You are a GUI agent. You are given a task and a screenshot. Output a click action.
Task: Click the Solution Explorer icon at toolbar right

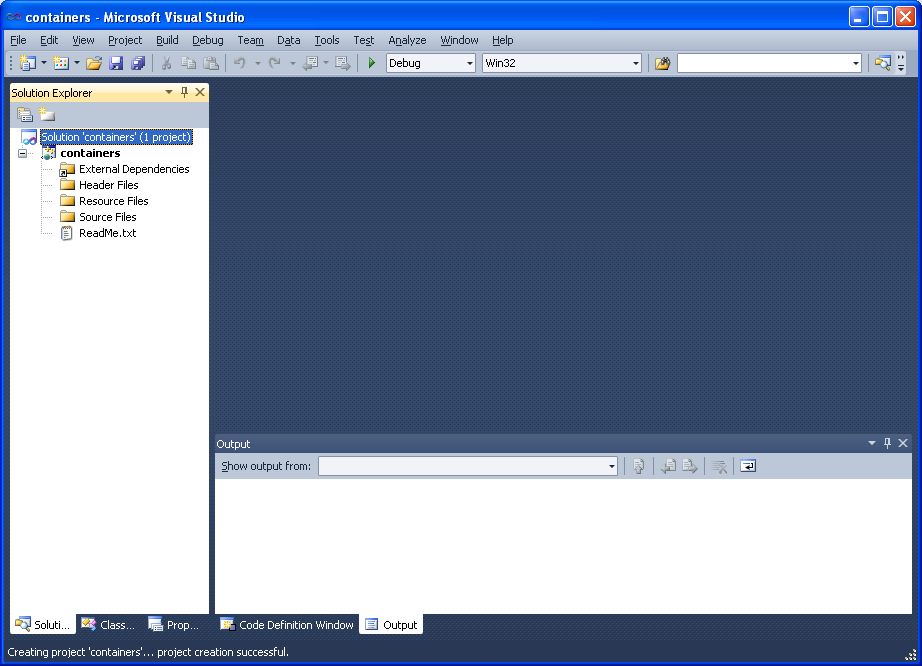(x=882, y=63)
